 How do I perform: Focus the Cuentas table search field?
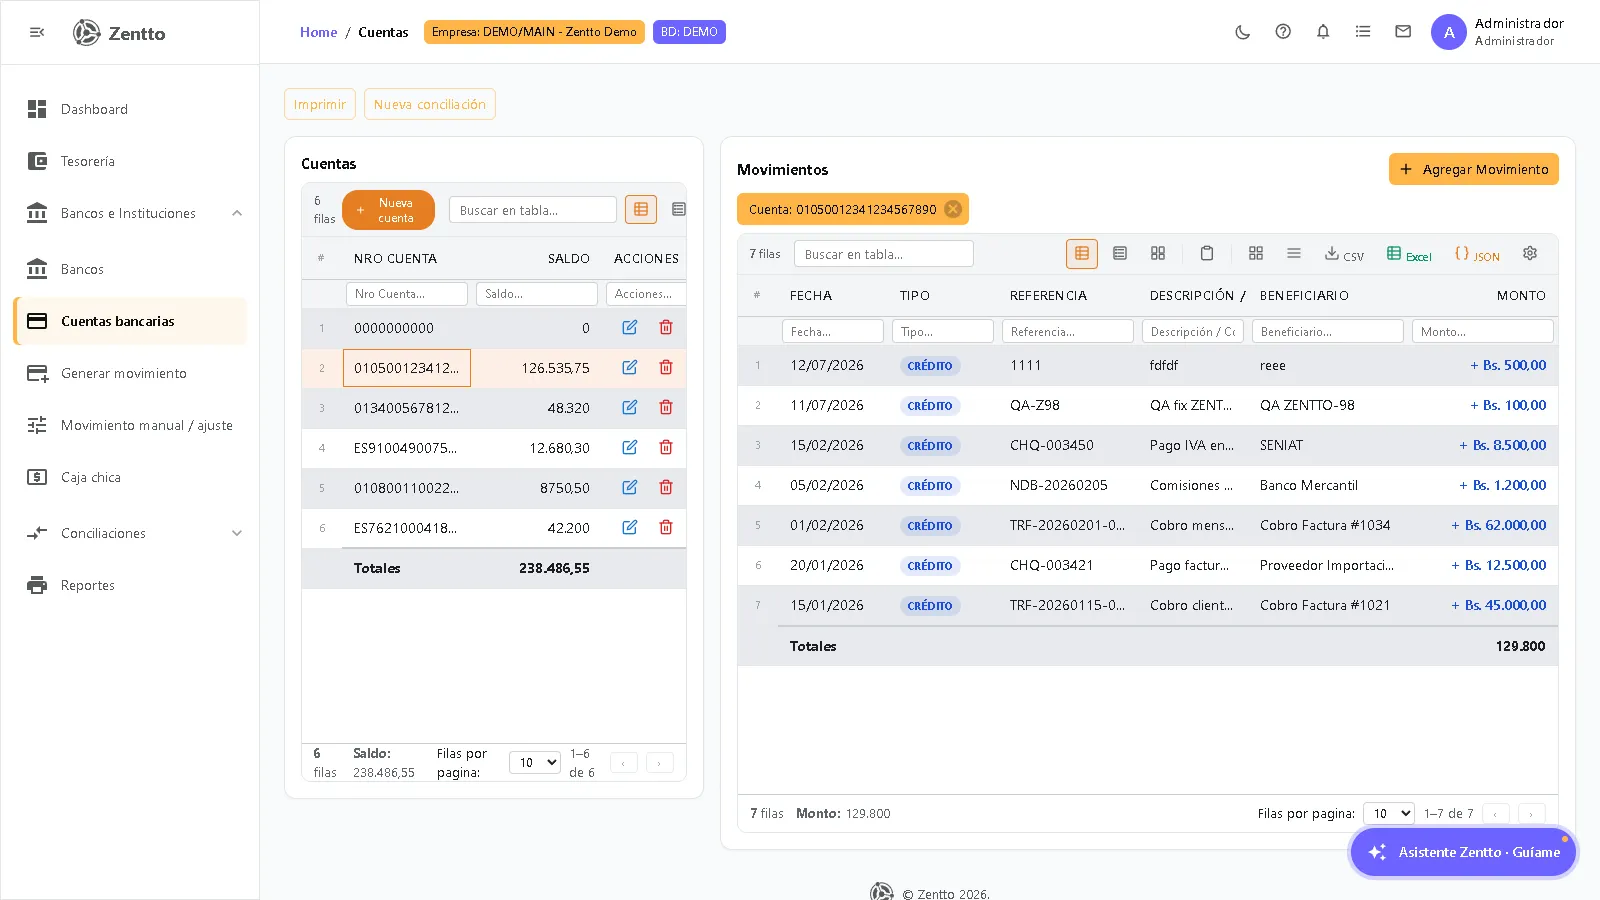tap(533, 210)
